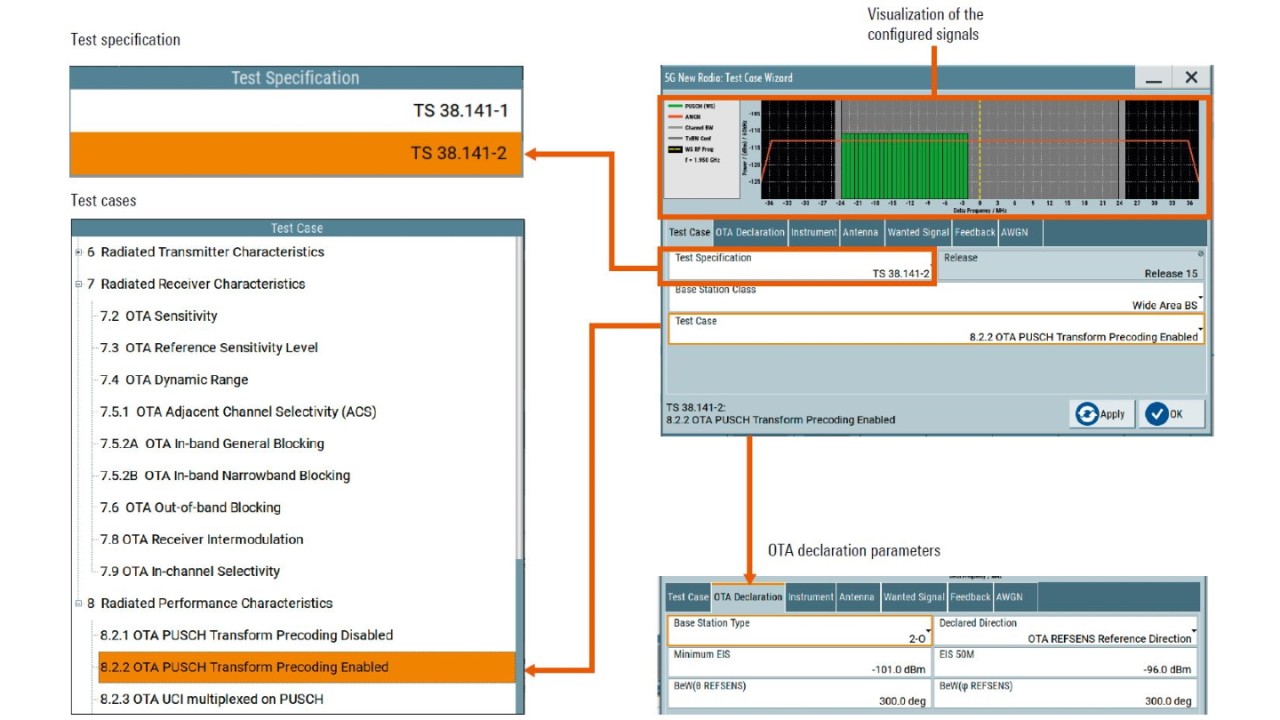
Task: Select 7.4 OTA Dynamic Range
Action: pyautogui.click(x=174, y=380)
